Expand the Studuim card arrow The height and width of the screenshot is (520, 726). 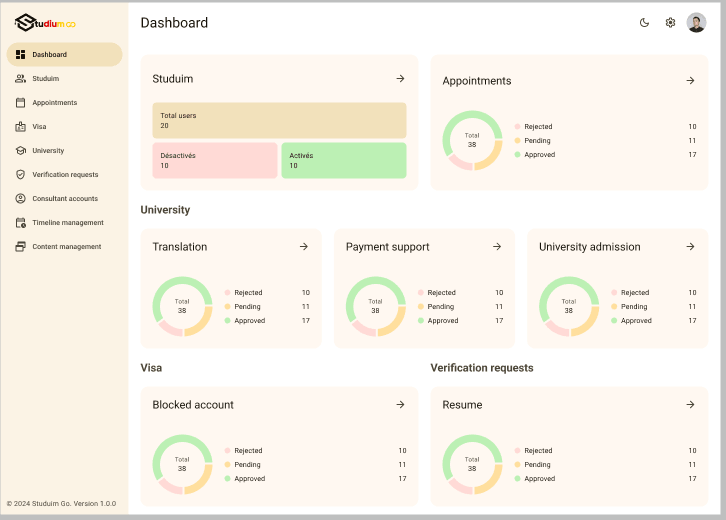pyautogui.click(x=400, y=79)
